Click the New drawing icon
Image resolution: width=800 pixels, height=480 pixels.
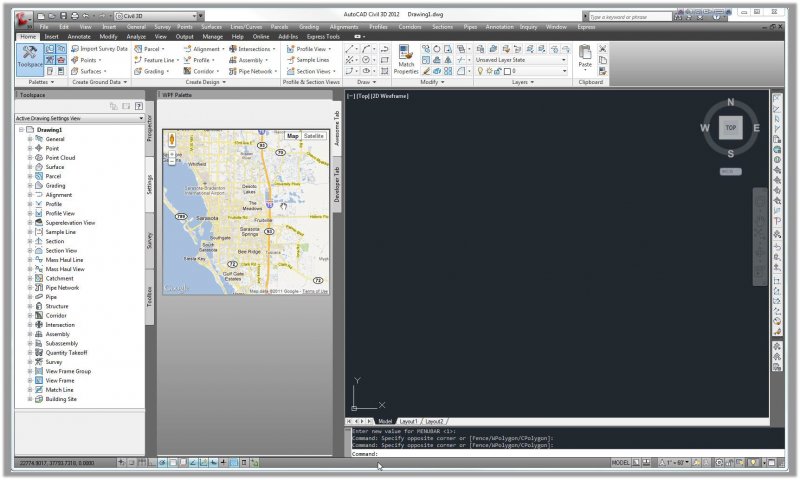point(41,16)
